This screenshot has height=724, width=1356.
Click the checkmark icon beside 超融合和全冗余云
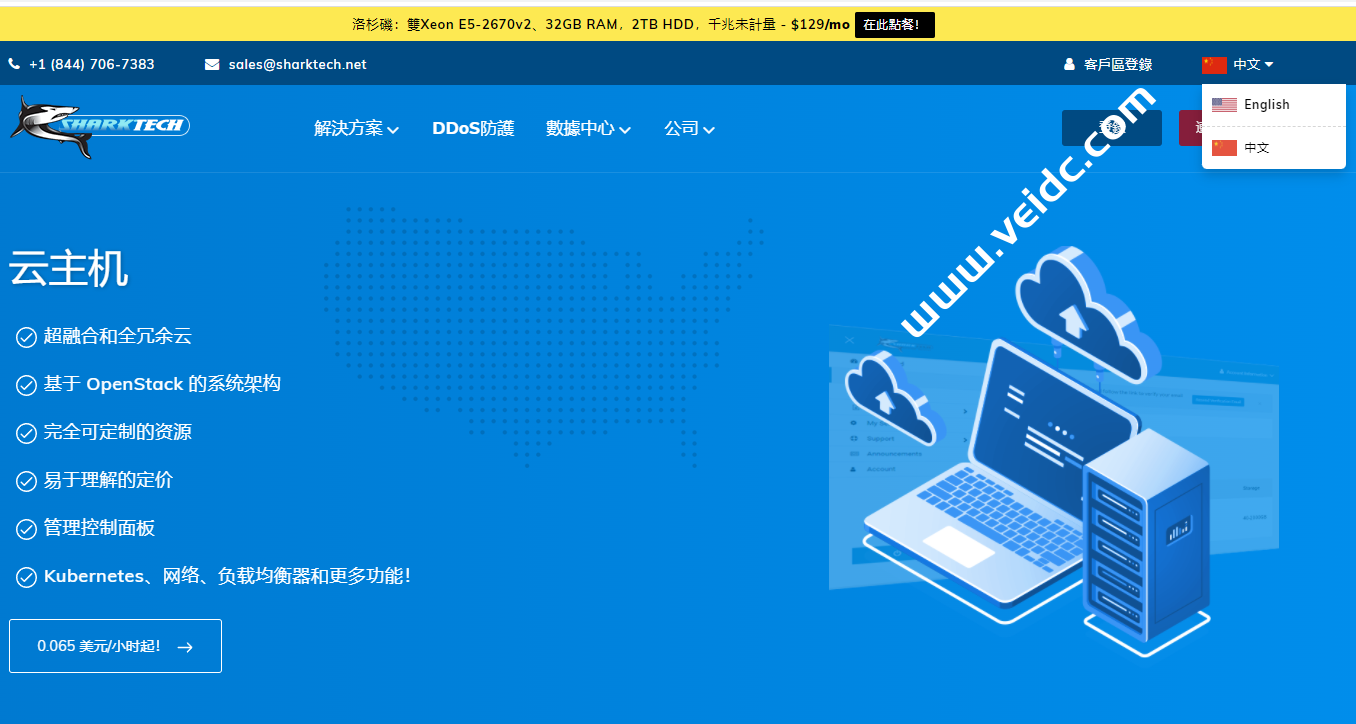pyautogui.click(x=26, y=337)
